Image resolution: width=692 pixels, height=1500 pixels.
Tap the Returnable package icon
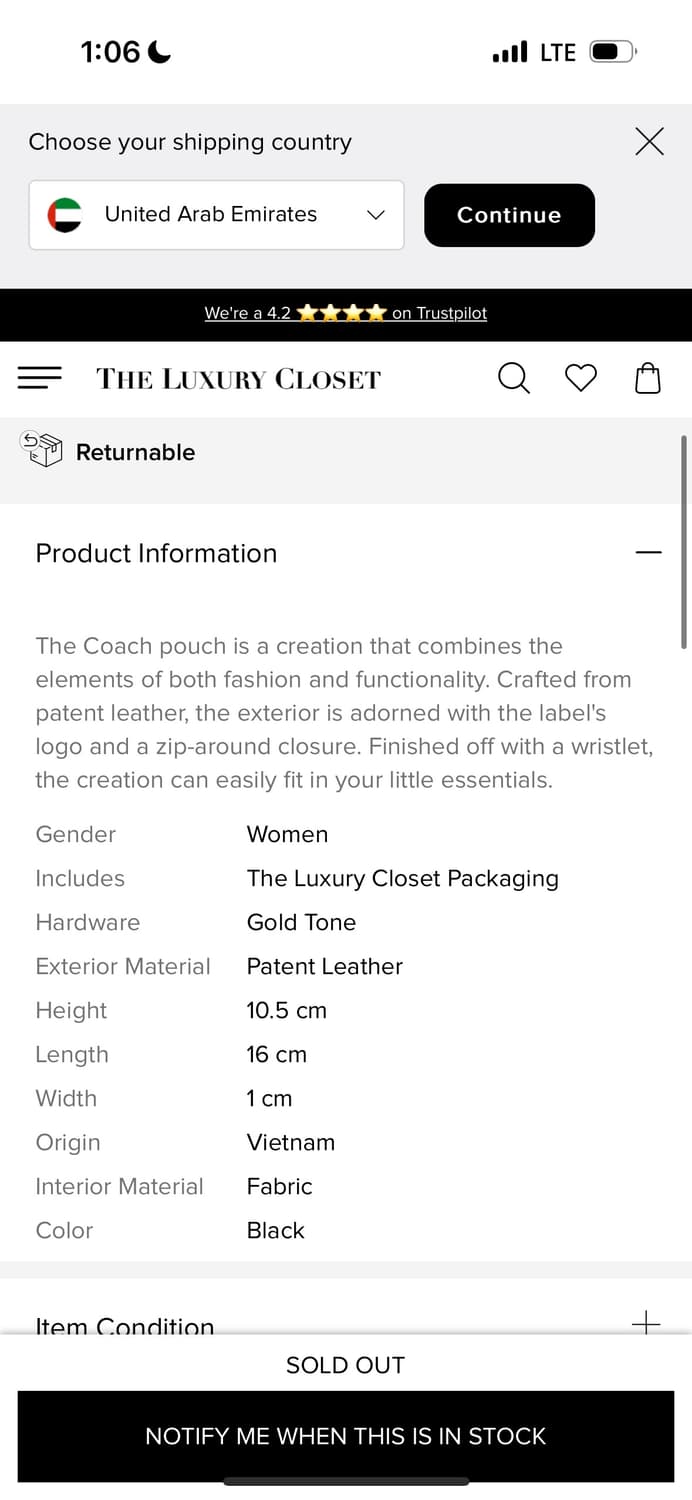pos(41,450)
